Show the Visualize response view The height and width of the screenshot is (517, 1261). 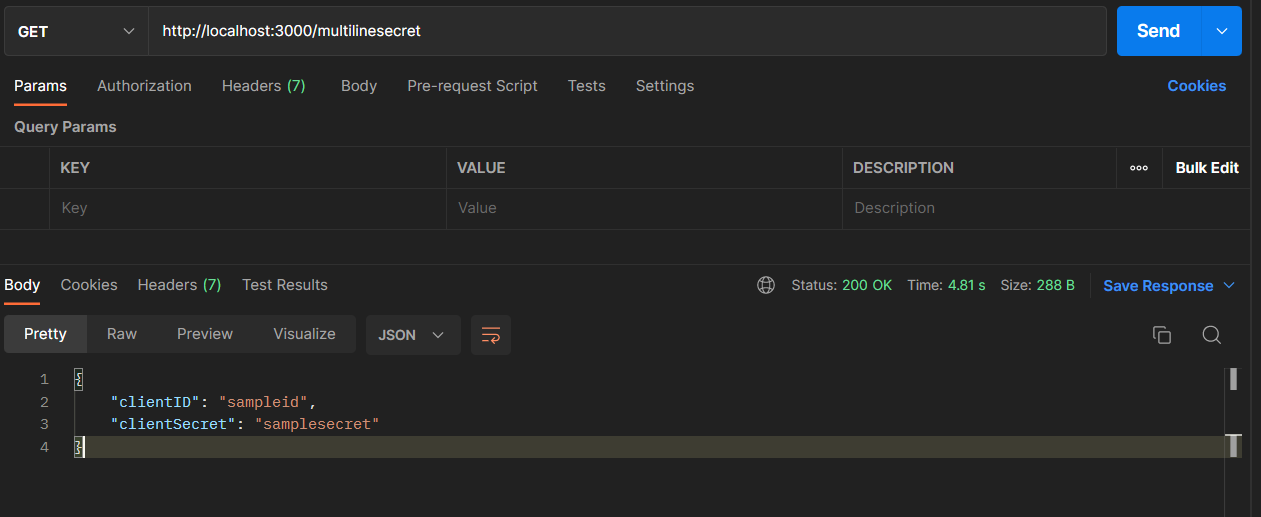[304, 334]
